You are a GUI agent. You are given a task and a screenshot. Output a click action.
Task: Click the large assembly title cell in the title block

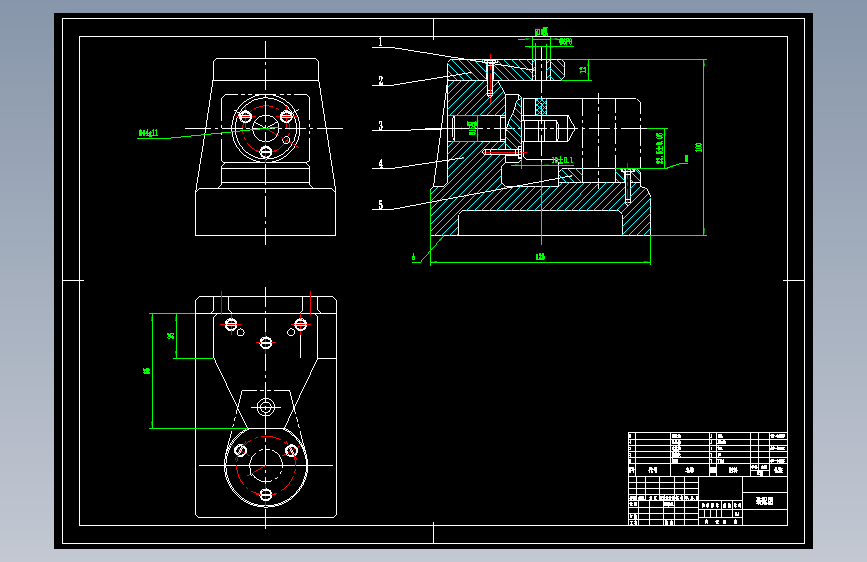click(x=765, y=501)
